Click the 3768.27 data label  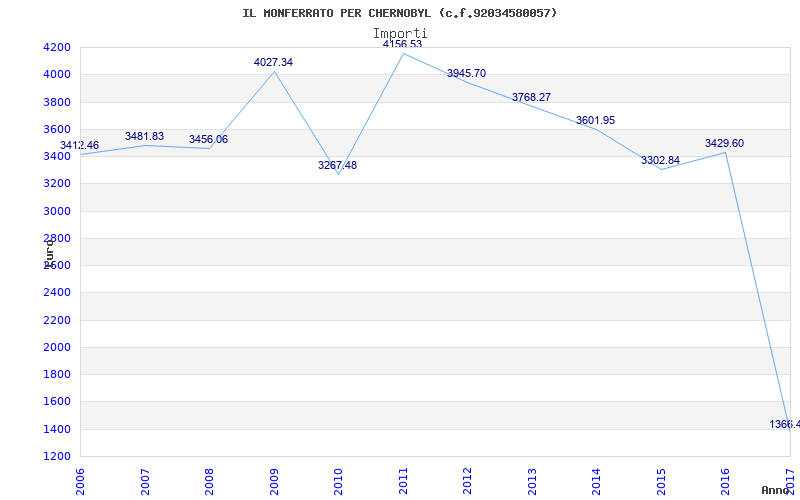pyautogui.click(x=532, y=97)
